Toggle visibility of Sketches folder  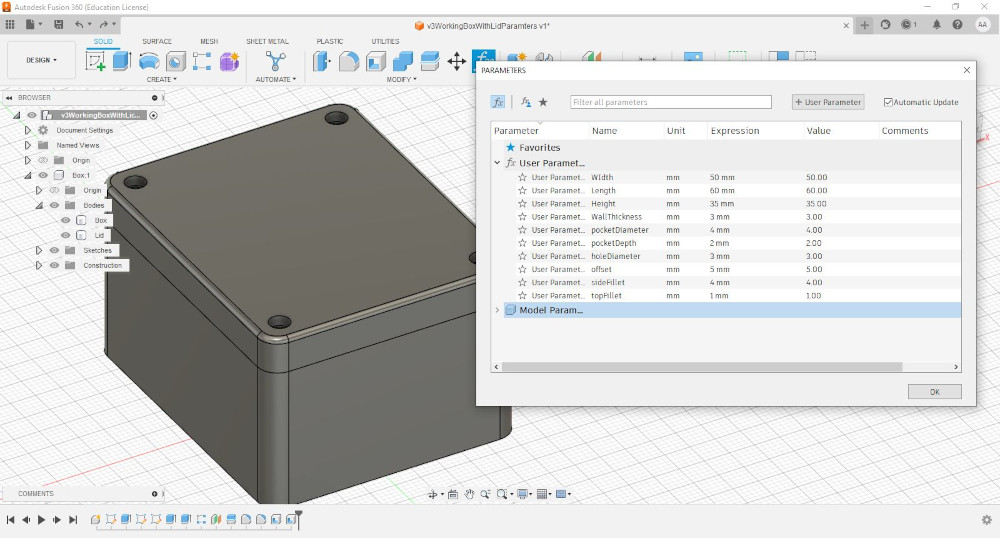pos(54,251)
